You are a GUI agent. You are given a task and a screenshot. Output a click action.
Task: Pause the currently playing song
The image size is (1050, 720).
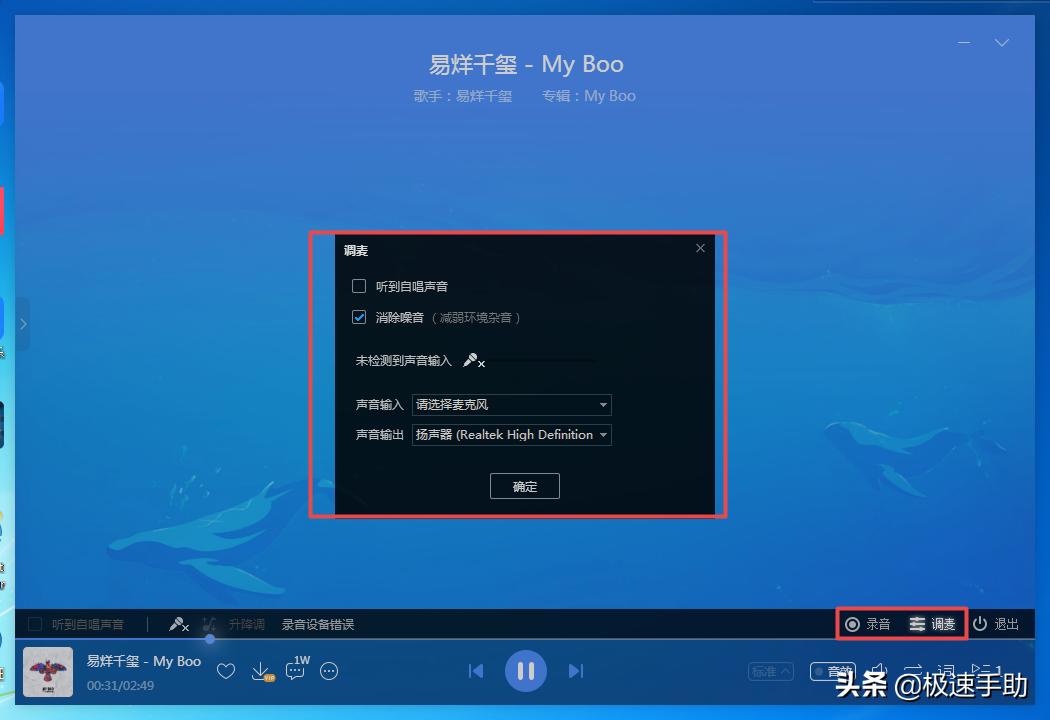click(x=526, y=671)
